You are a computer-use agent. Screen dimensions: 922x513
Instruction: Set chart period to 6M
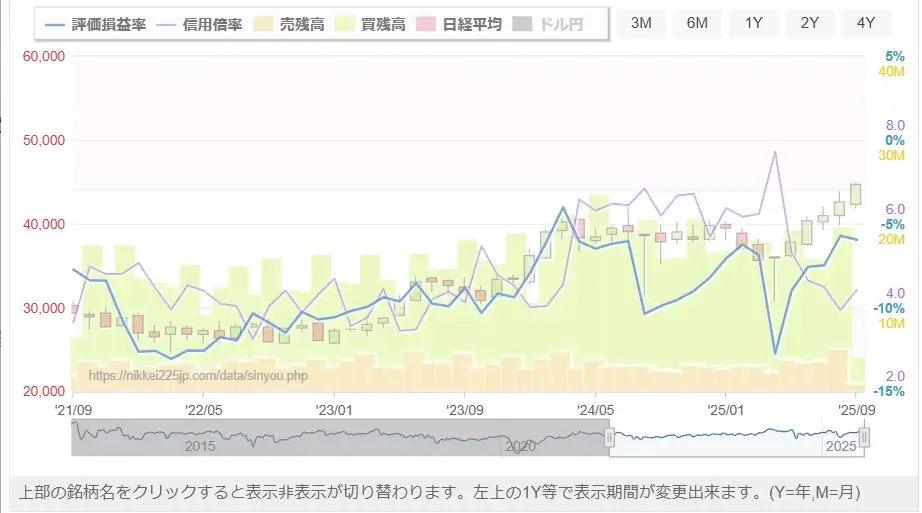[x=697, y=23]
